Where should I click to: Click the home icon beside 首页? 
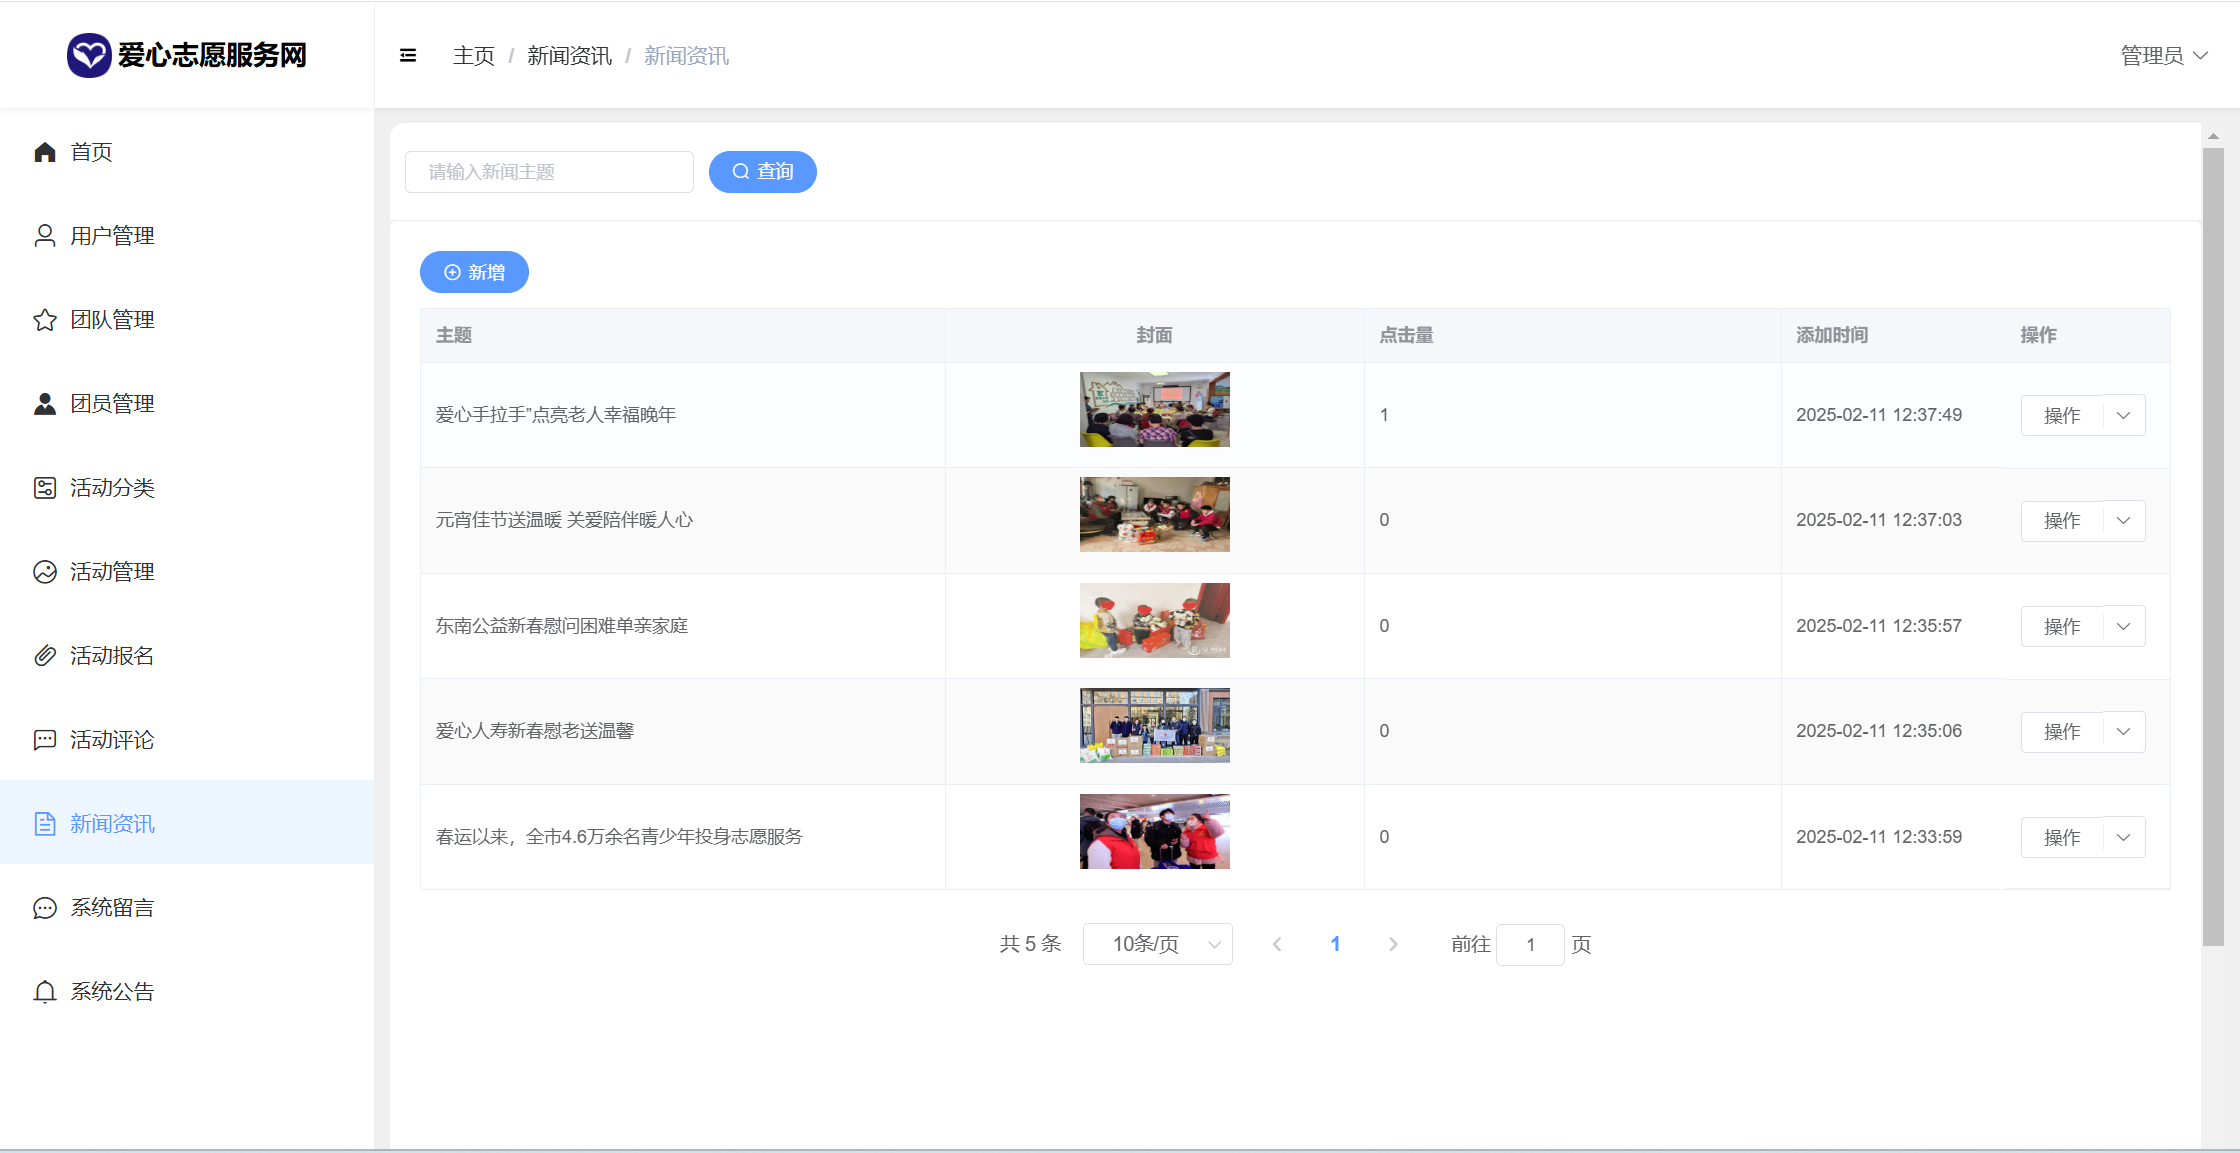tap(45, 152)
